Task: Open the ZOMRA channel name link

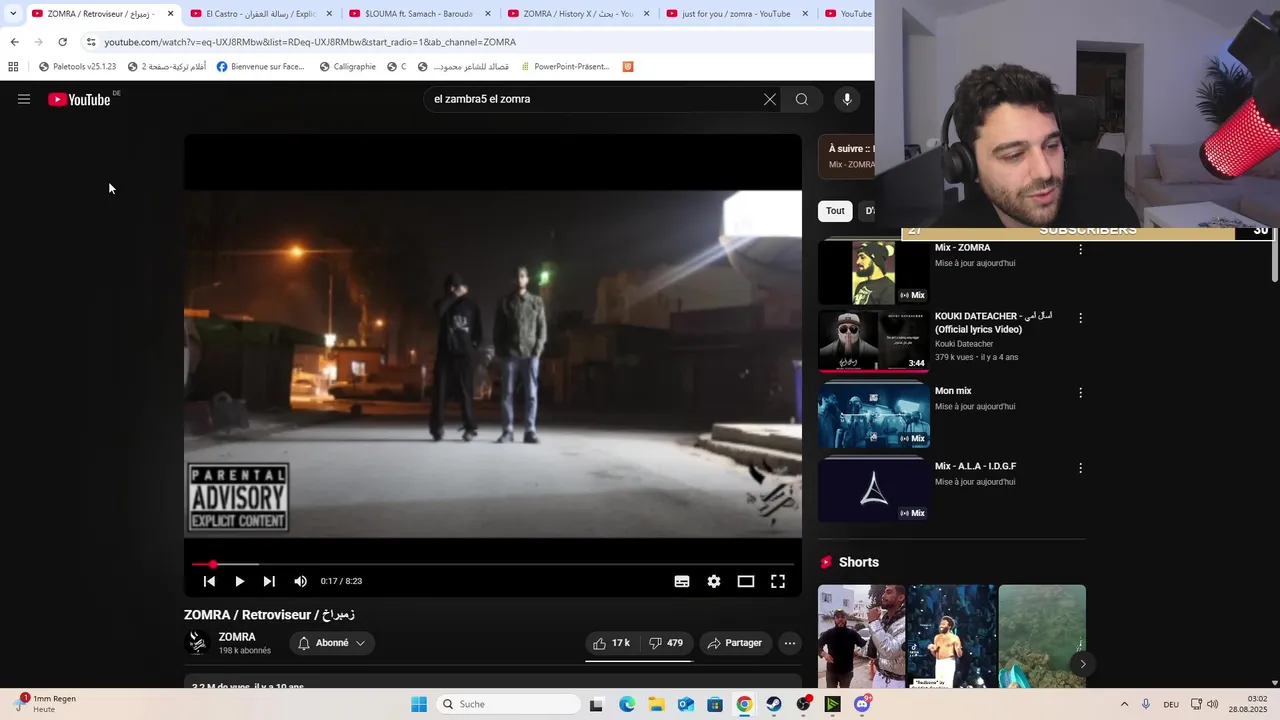Action: click(237, 637)
